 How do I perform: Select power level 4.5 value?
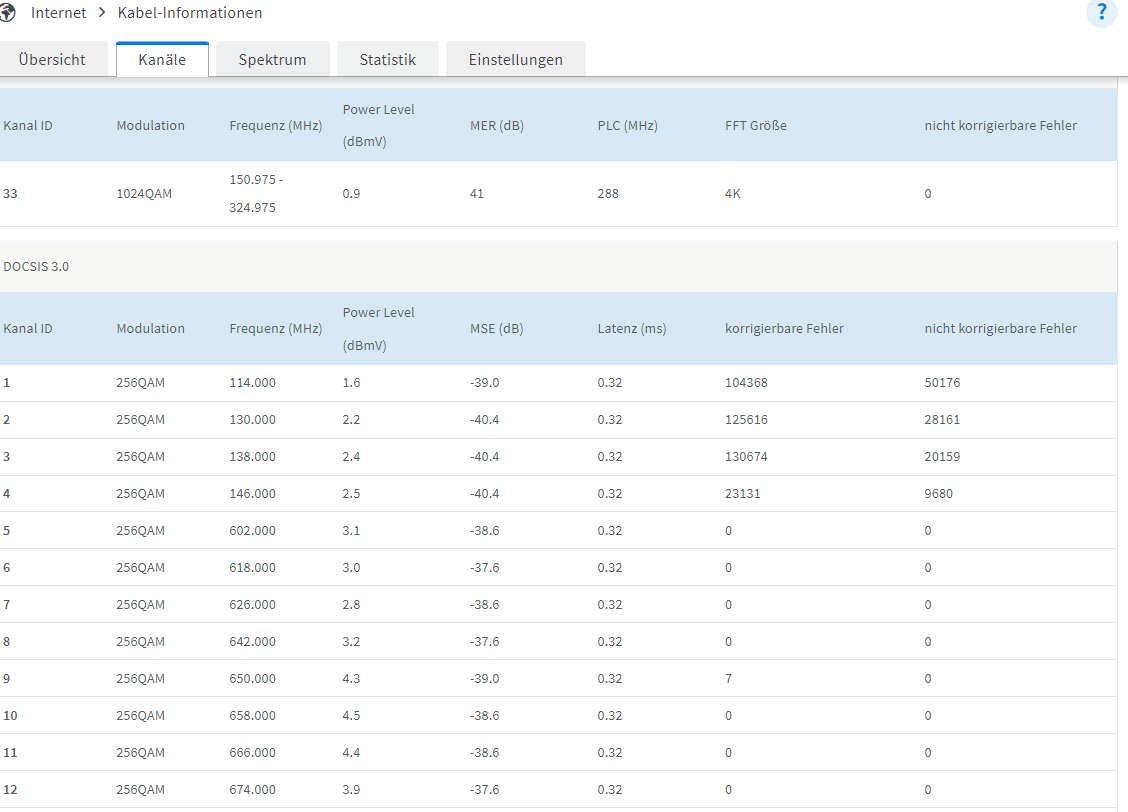click(351, 716)
